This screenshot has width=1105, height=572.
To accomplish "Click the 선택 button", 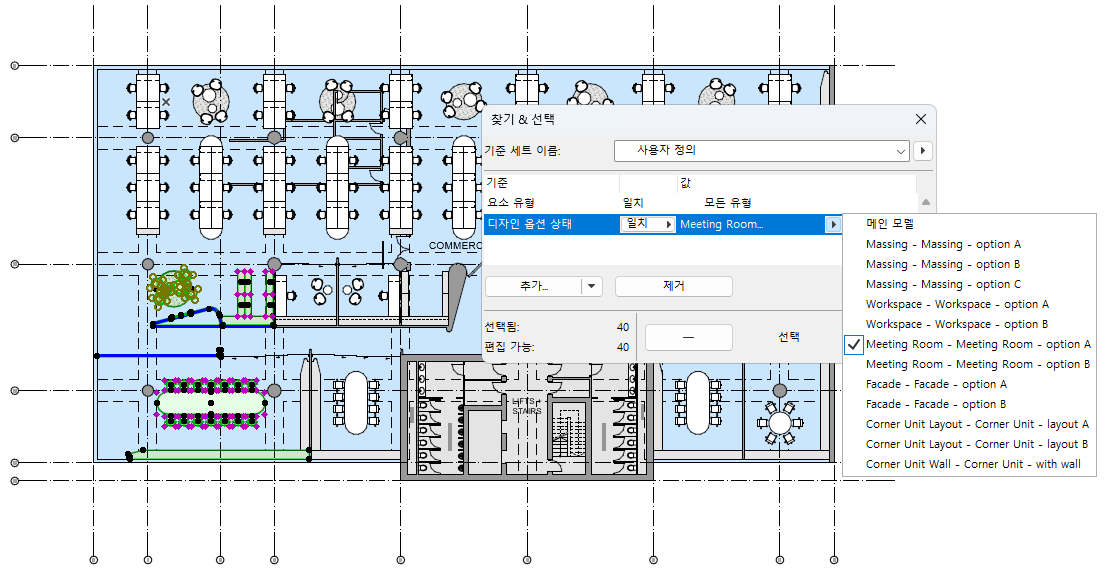I will [789, 337].
